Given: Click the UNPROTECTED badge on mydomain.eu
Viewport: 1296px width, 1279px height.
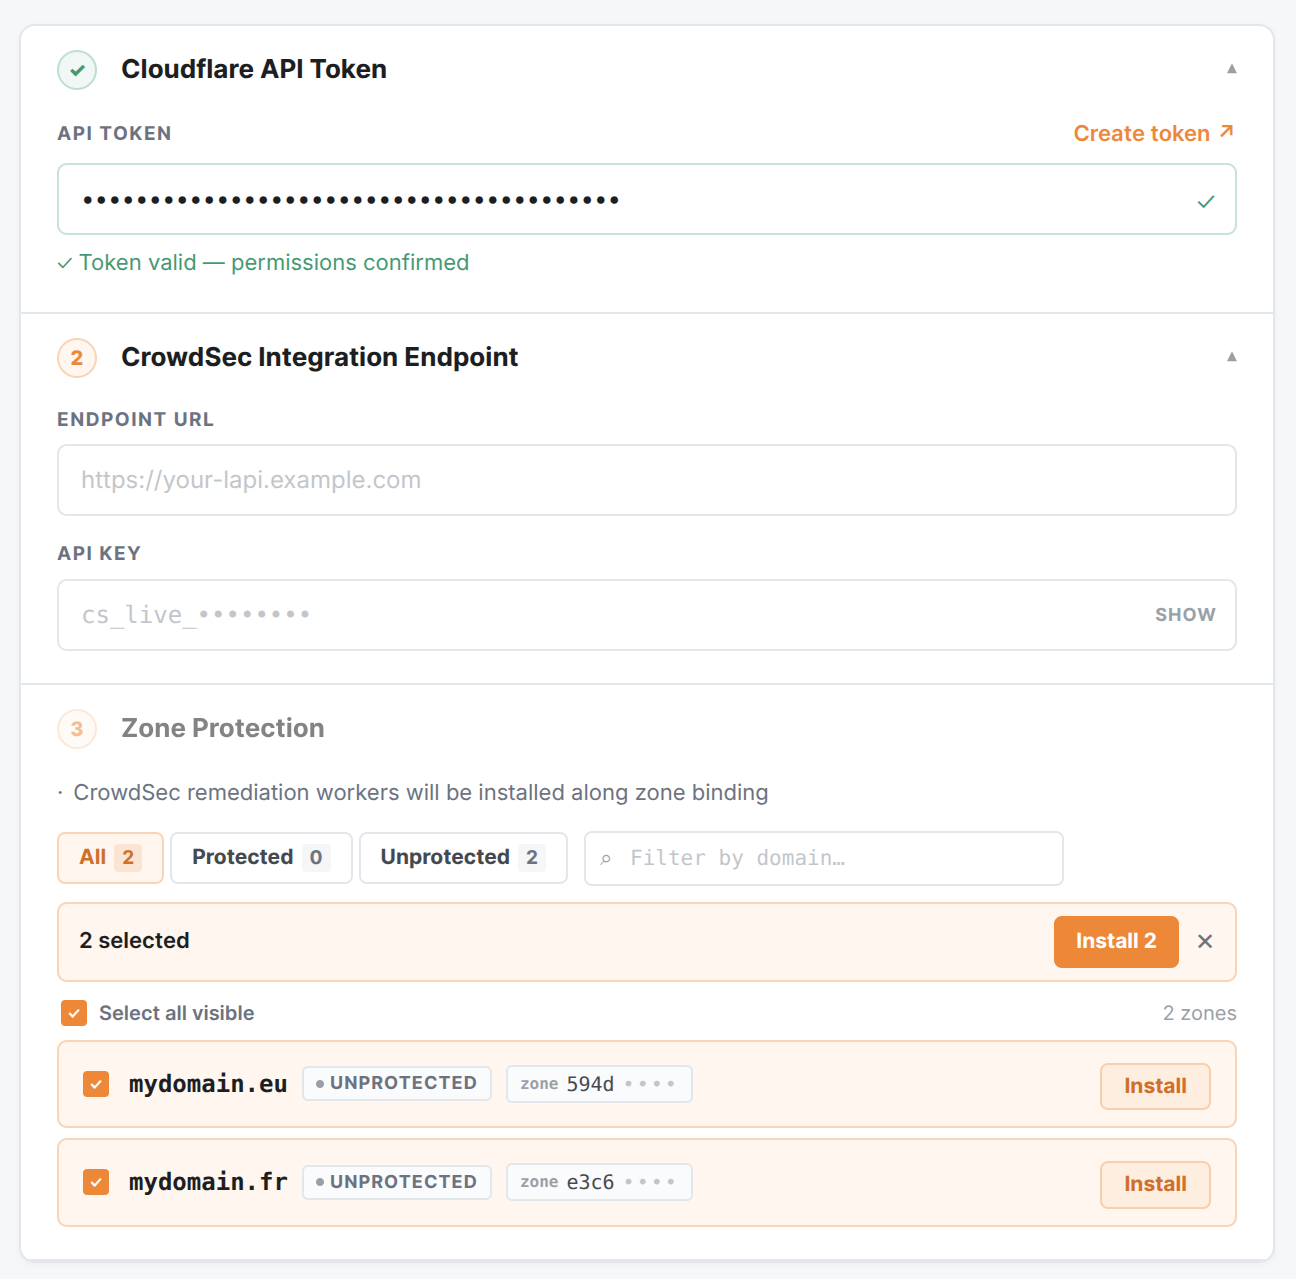Looking at the screenshot, I should (397, 1084).
